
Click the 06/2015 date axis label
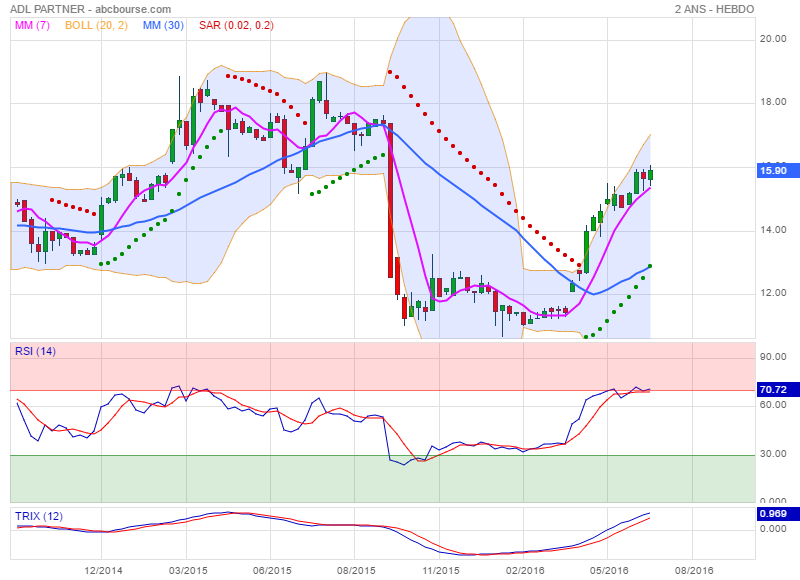[272, 570]
